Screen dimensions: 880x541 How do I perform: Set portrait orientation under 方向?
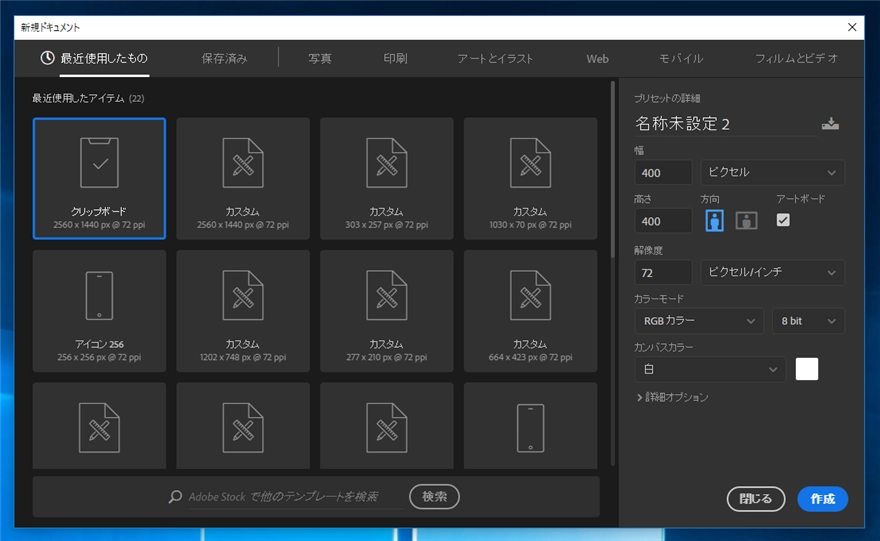[714, 221]
